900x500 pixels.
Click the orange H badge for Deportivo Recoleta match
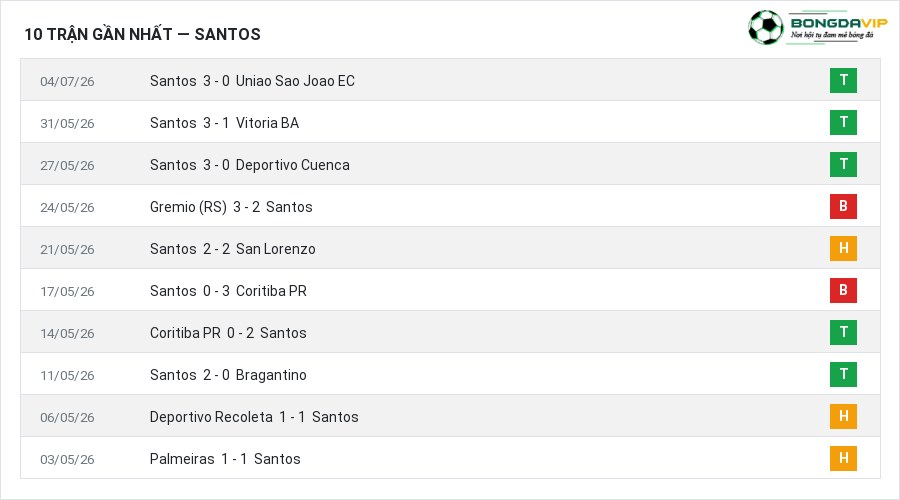(x=843, y=416)
